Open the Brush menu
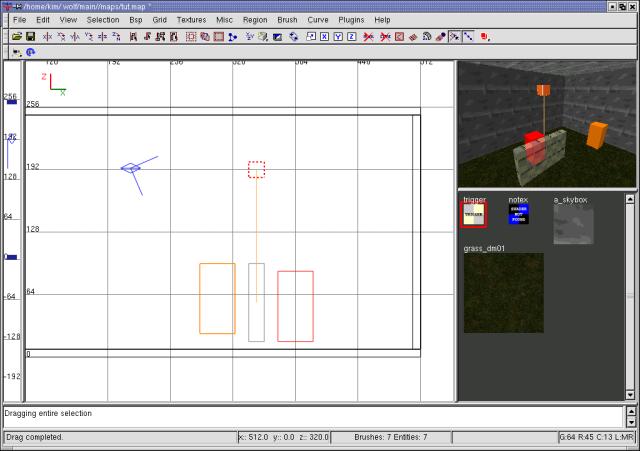 coord(287,20)
